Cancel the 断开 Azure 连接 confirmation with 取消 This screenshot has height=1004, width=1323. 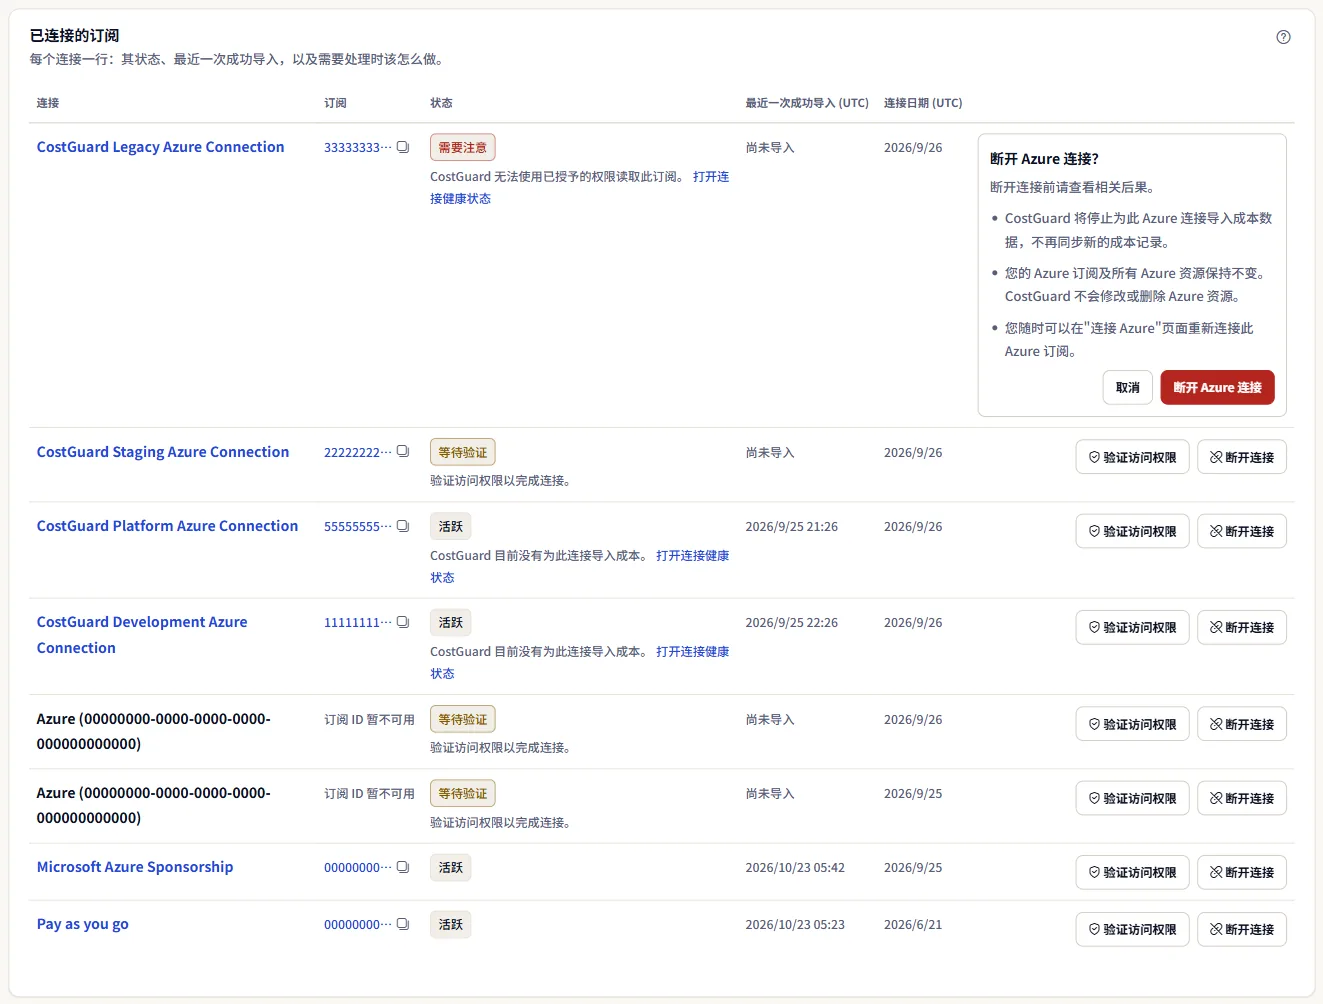(x=1128, y=387)
